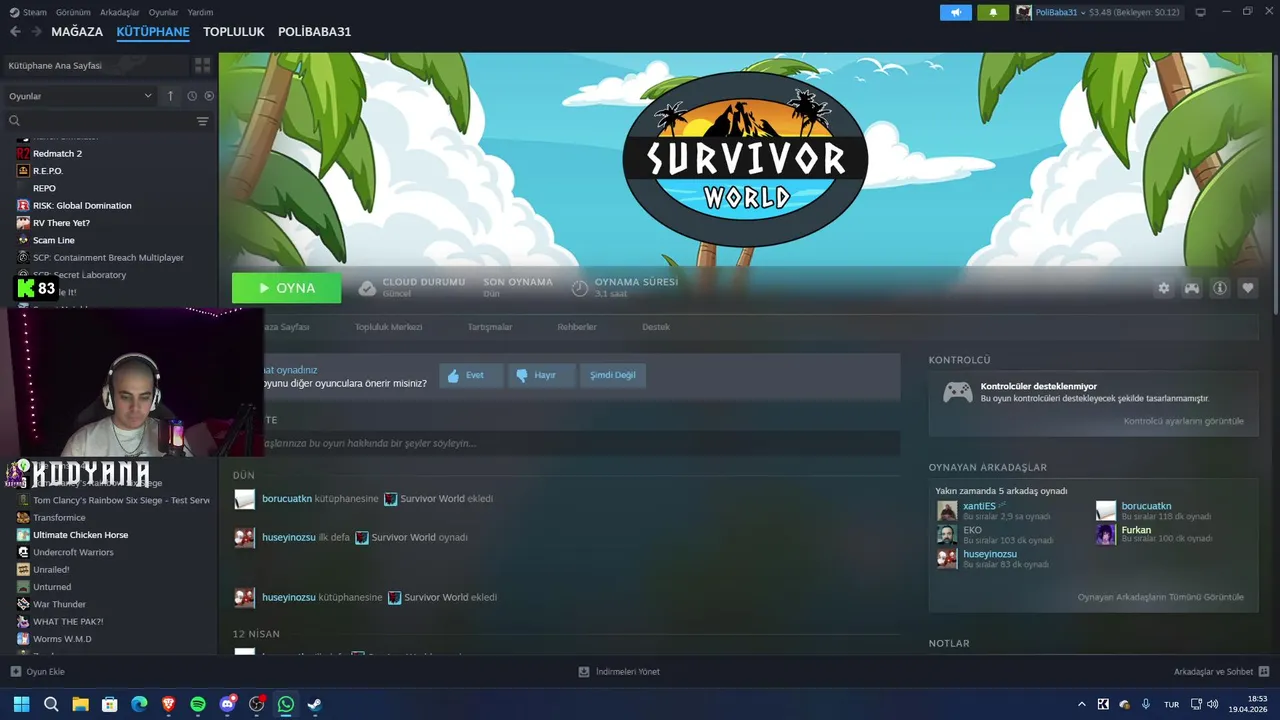The width and height of the screenshot is (1280, 720).
Task: Decline recommendation with Hayır
Action: [x=541, y=376]
